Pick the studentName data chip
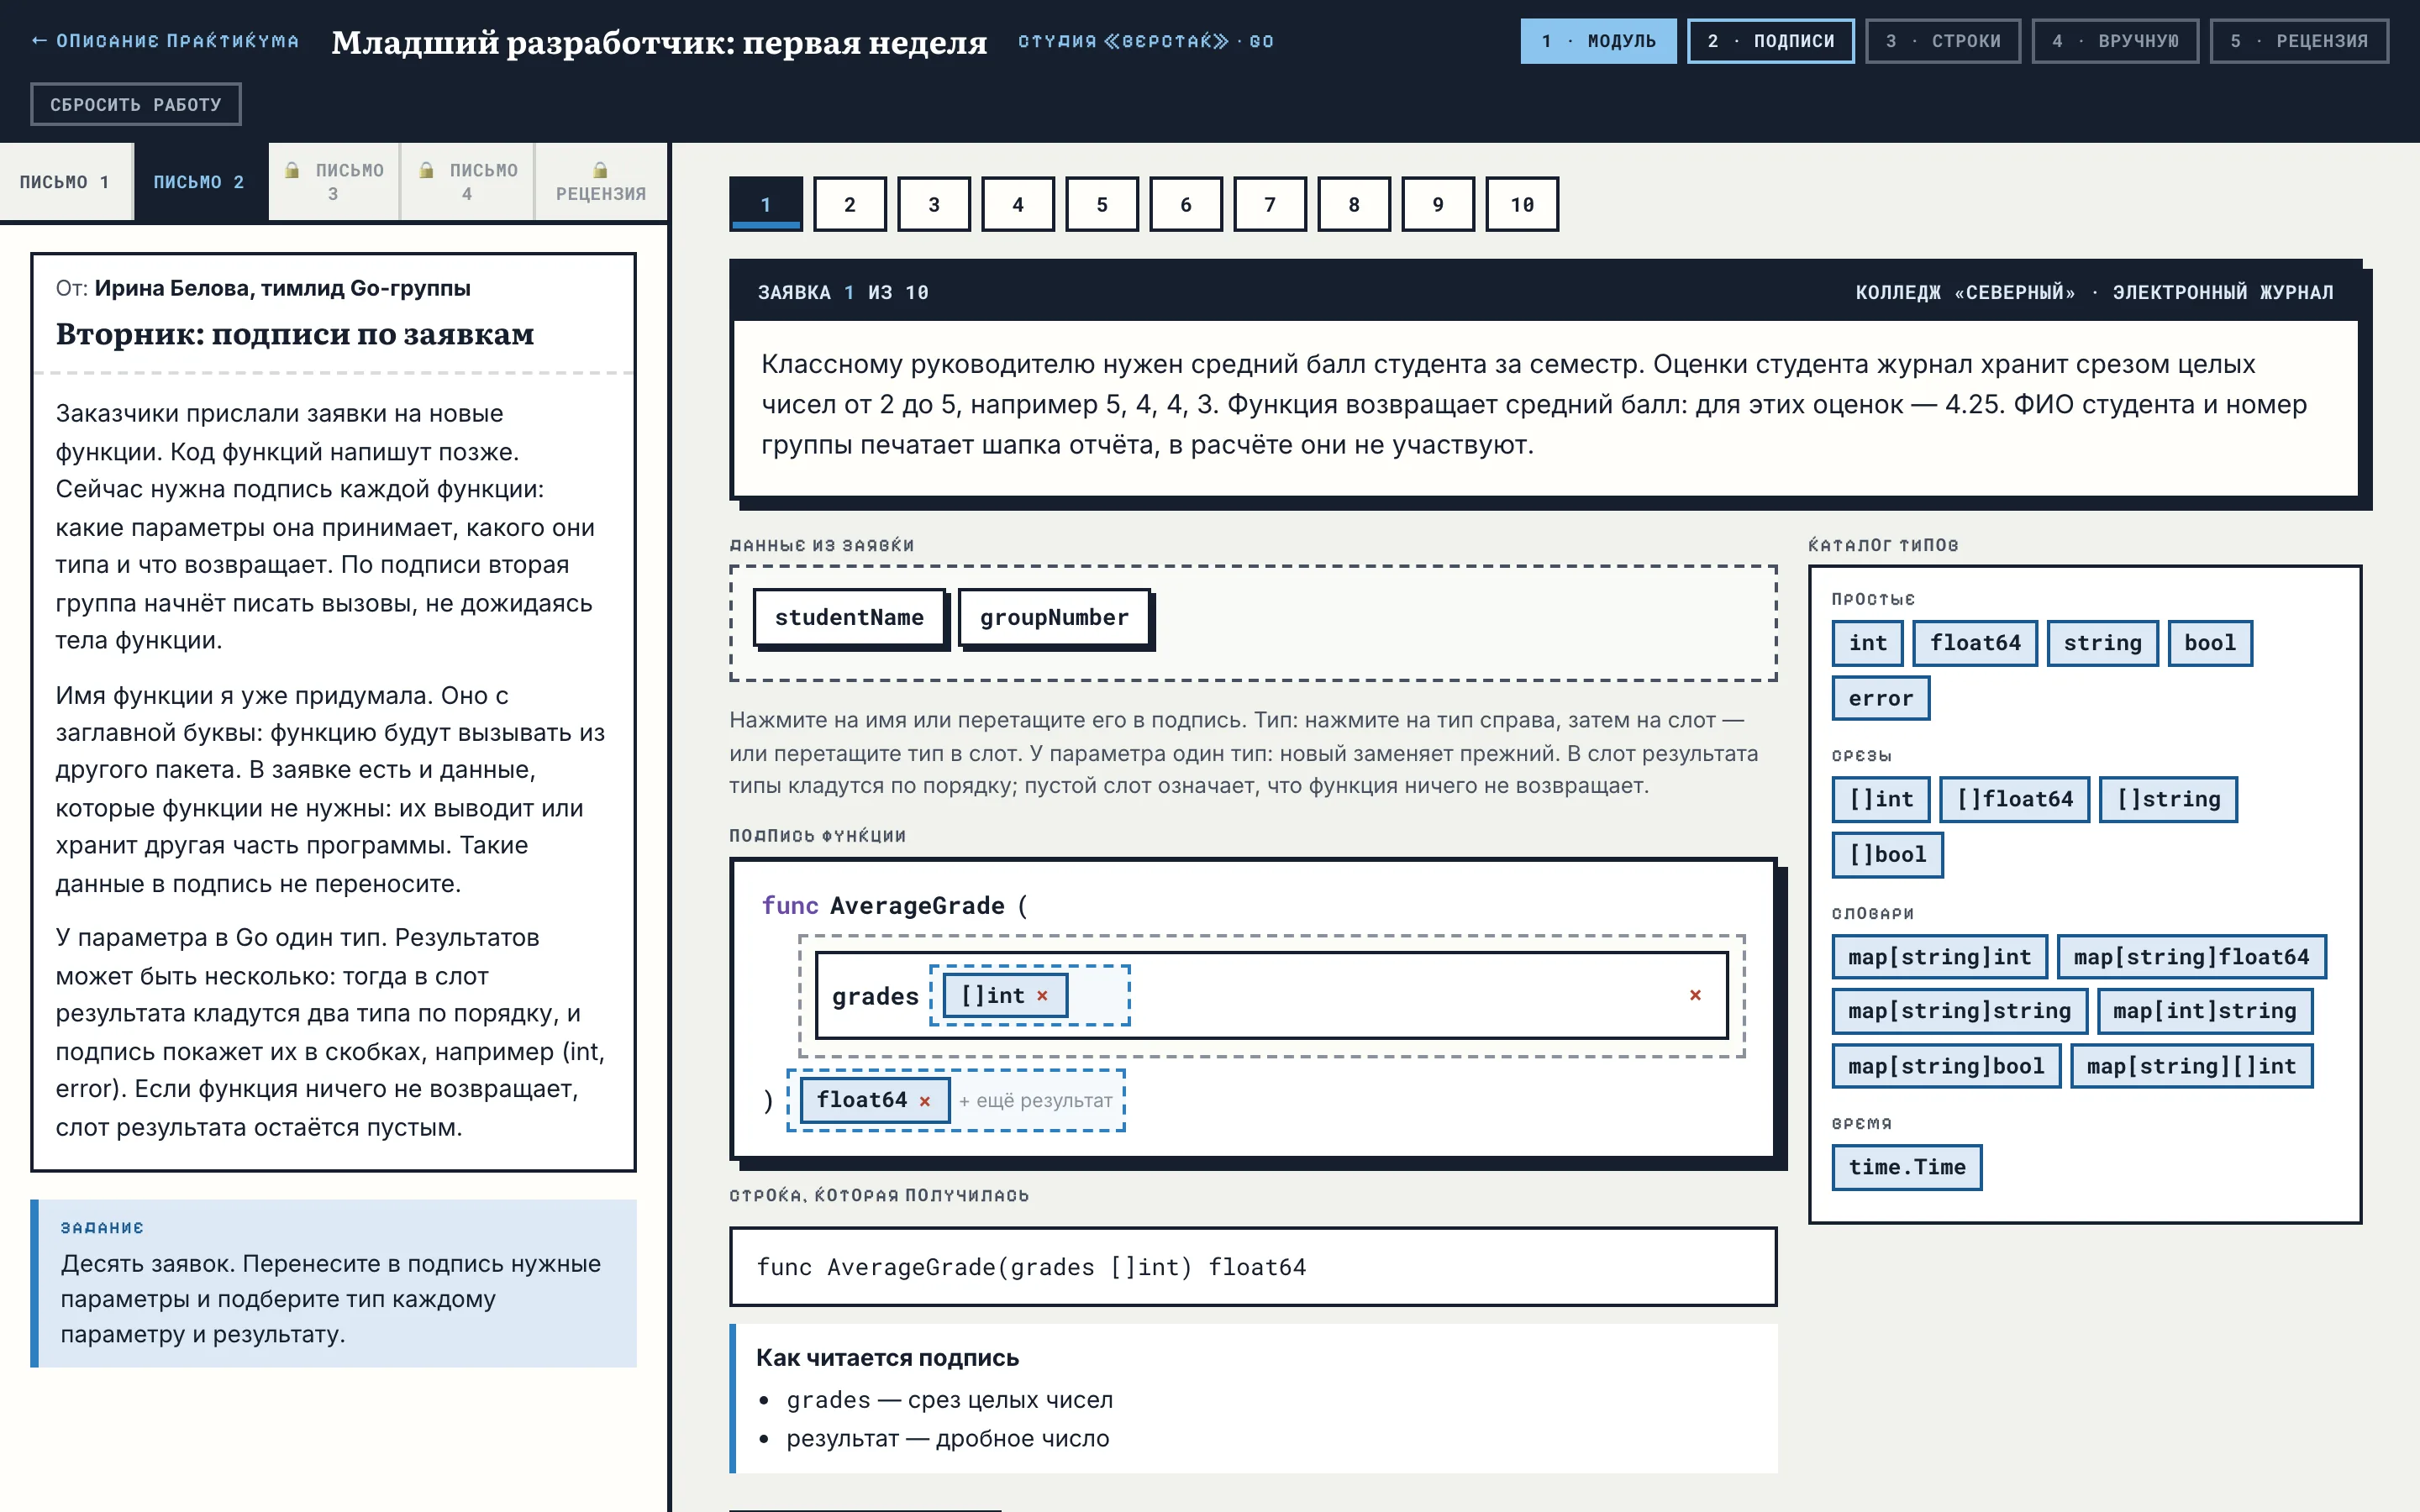 click(x=849, y=618)
